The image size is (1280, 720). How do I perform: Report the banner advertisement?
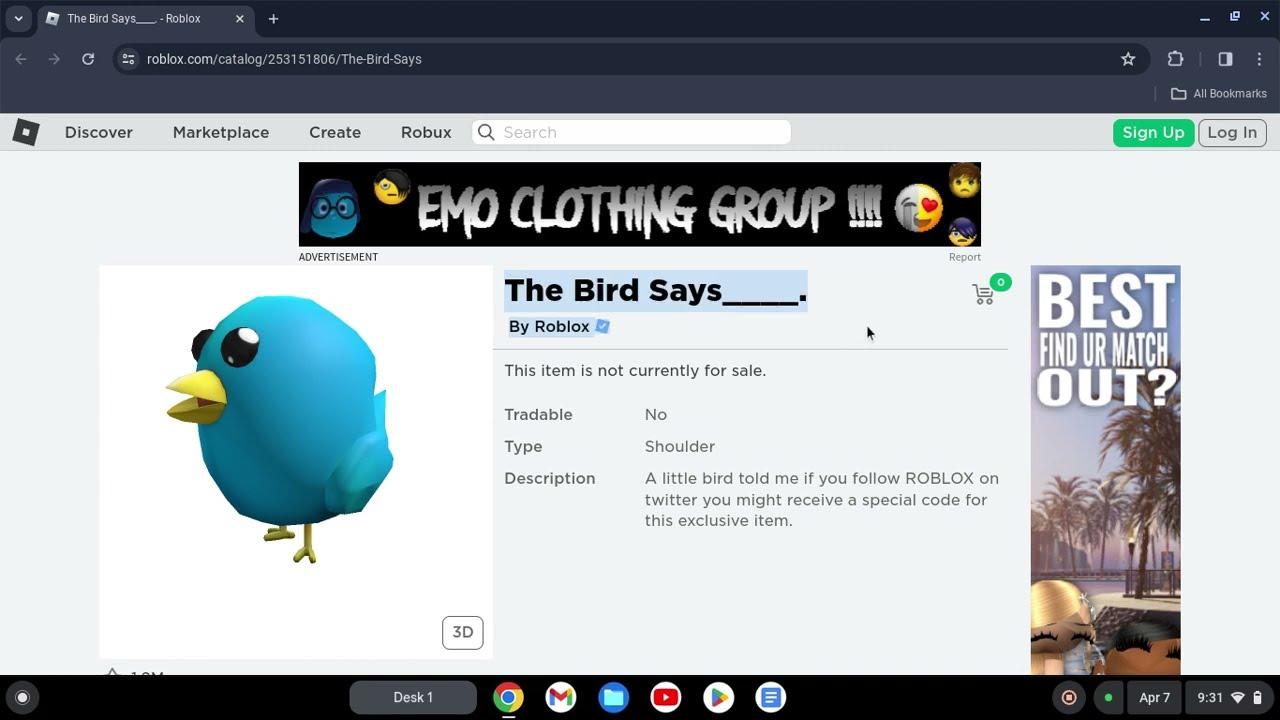965,257
